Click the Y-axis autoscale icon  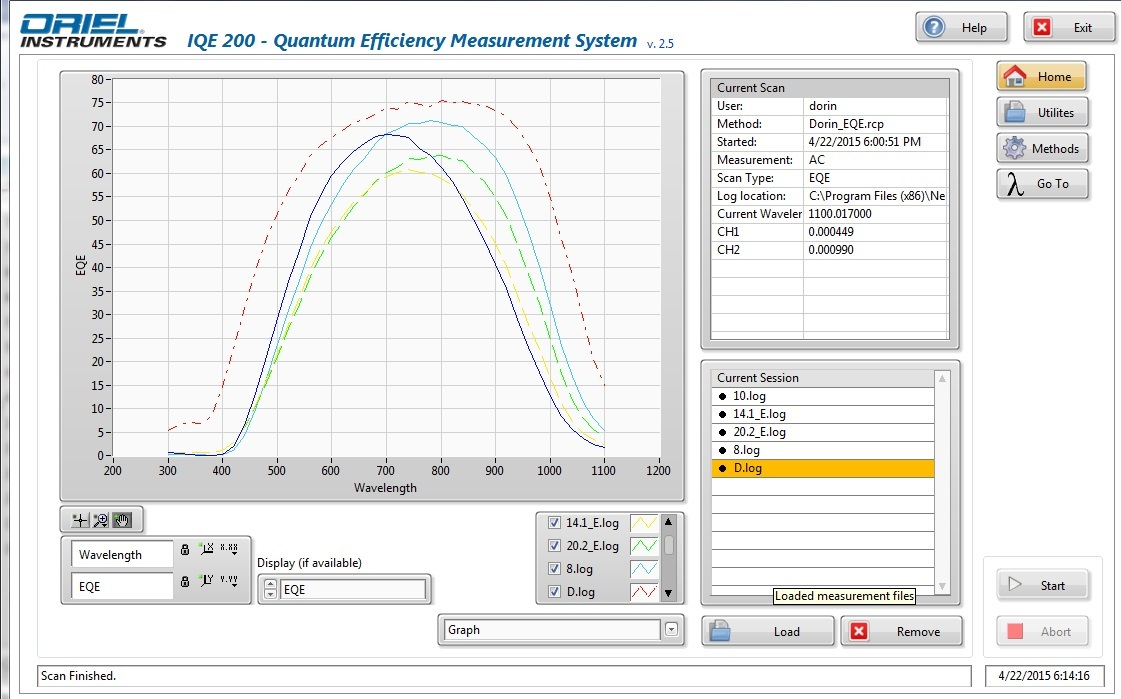coord(207,580)
